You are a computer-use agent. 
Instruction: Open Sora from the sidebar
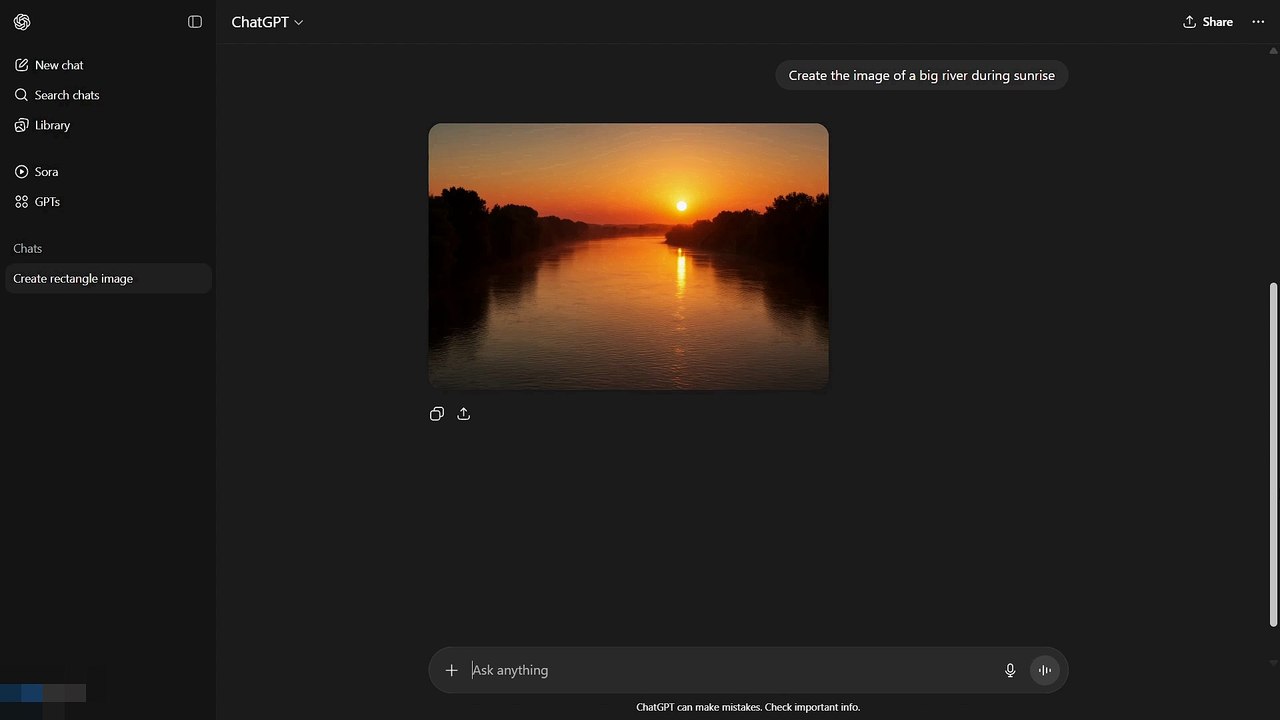coord(108,172)
